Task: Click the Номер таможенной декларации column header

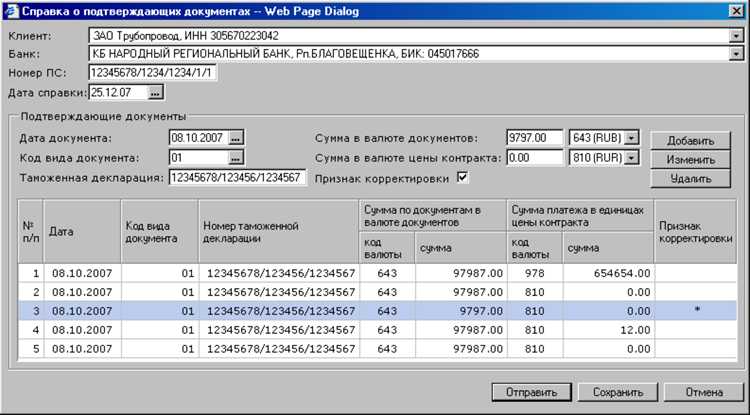Action: point(278,232)
